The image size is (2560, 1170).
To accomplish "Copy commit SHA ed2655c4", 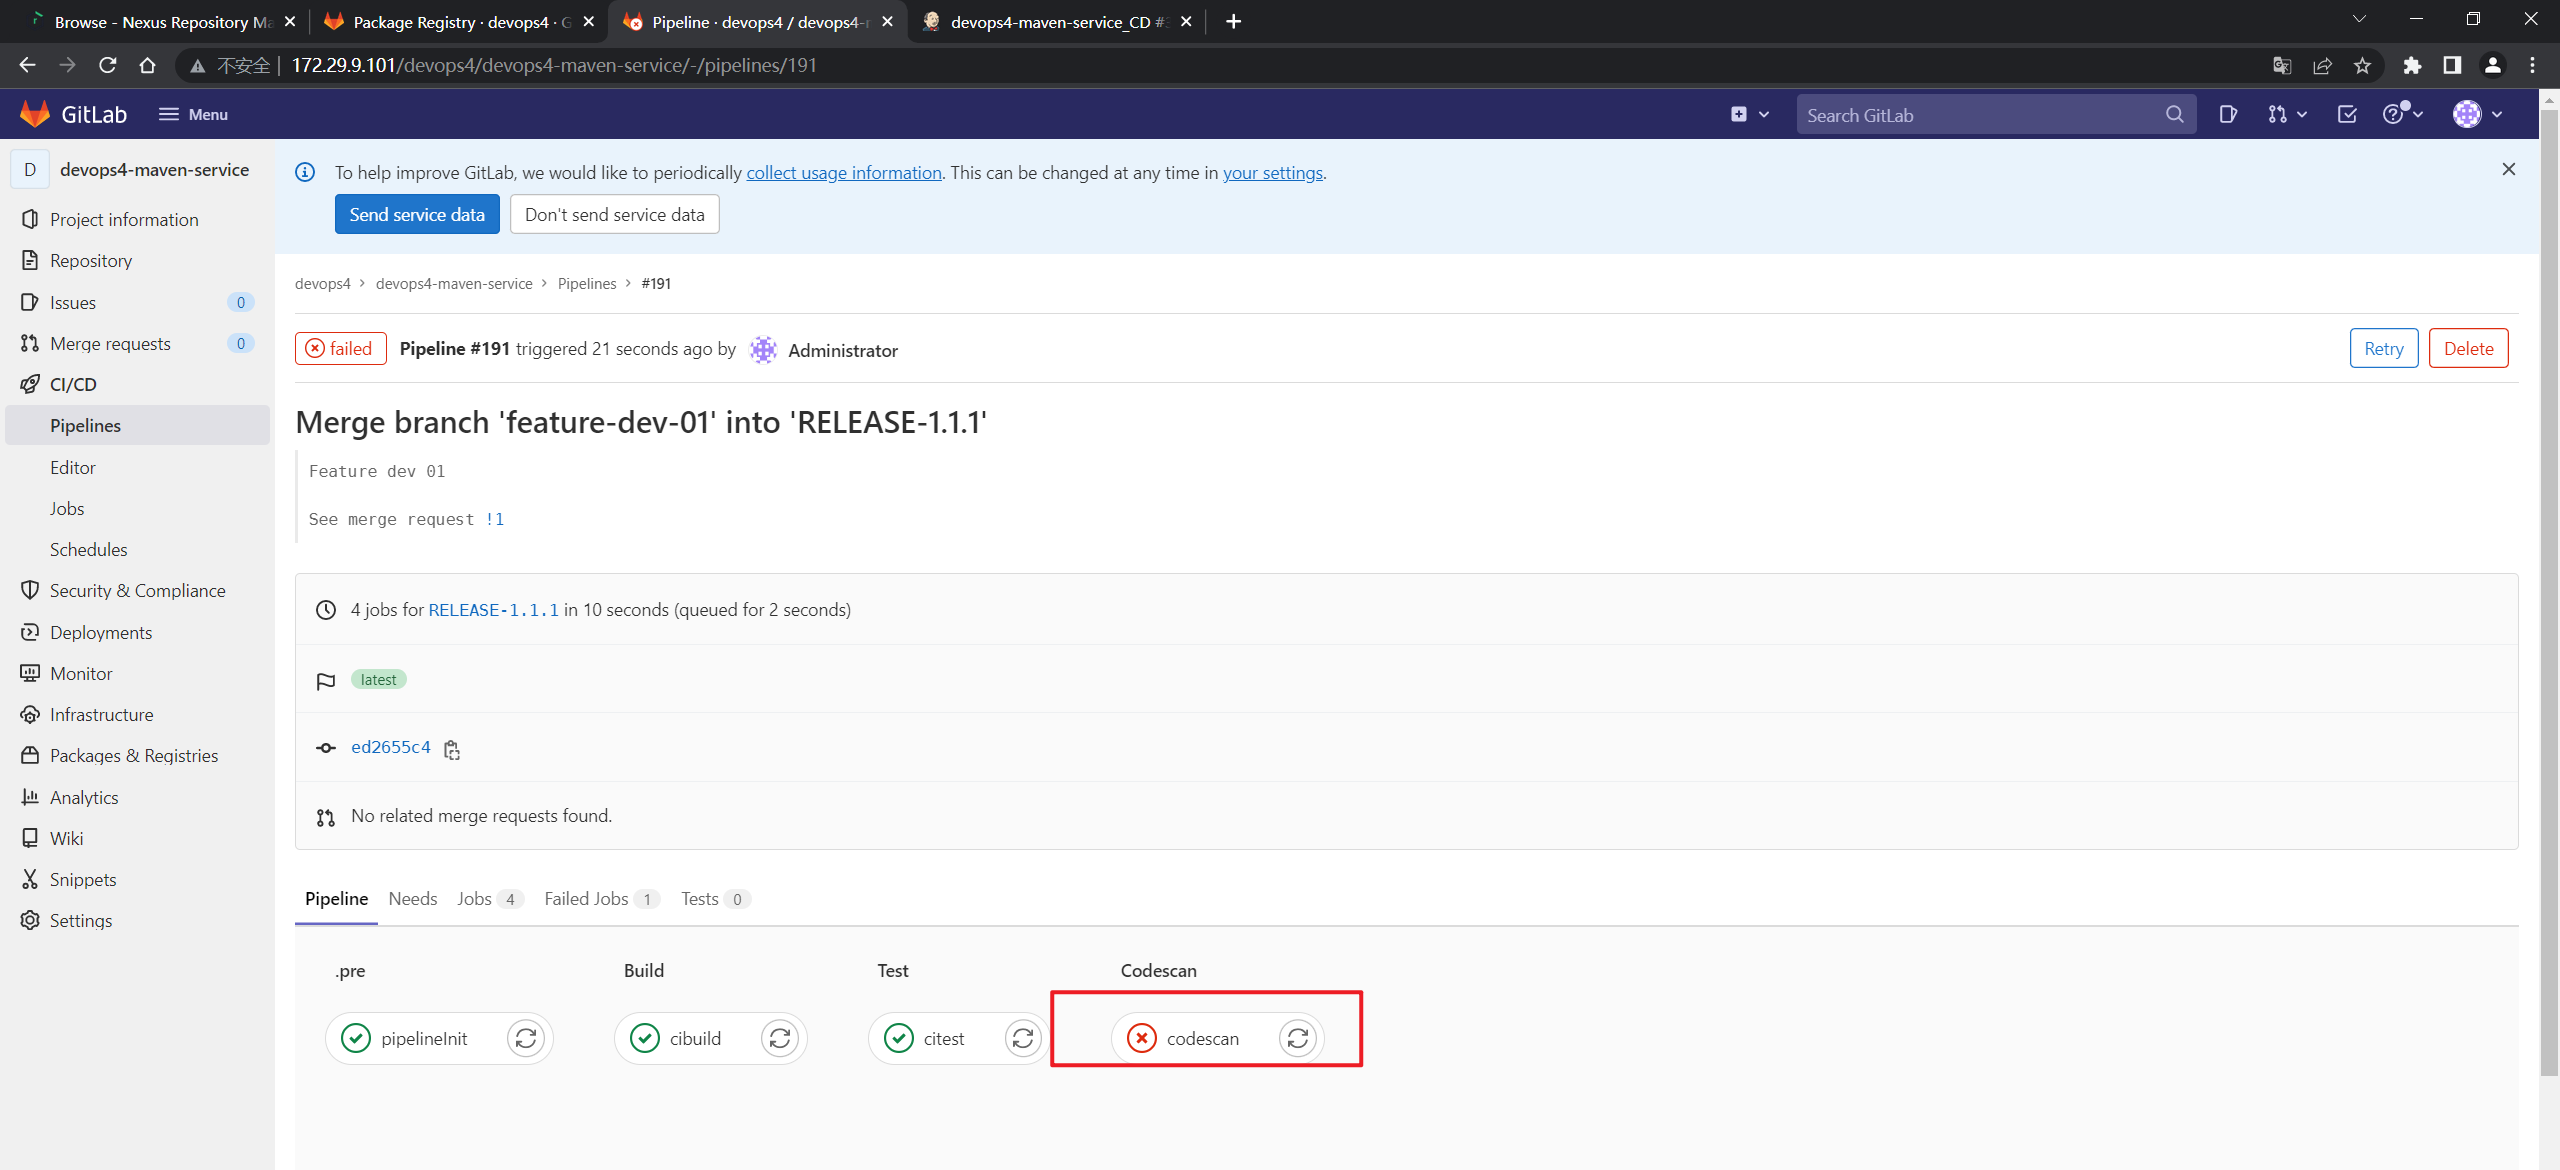I will pos(452,749).
